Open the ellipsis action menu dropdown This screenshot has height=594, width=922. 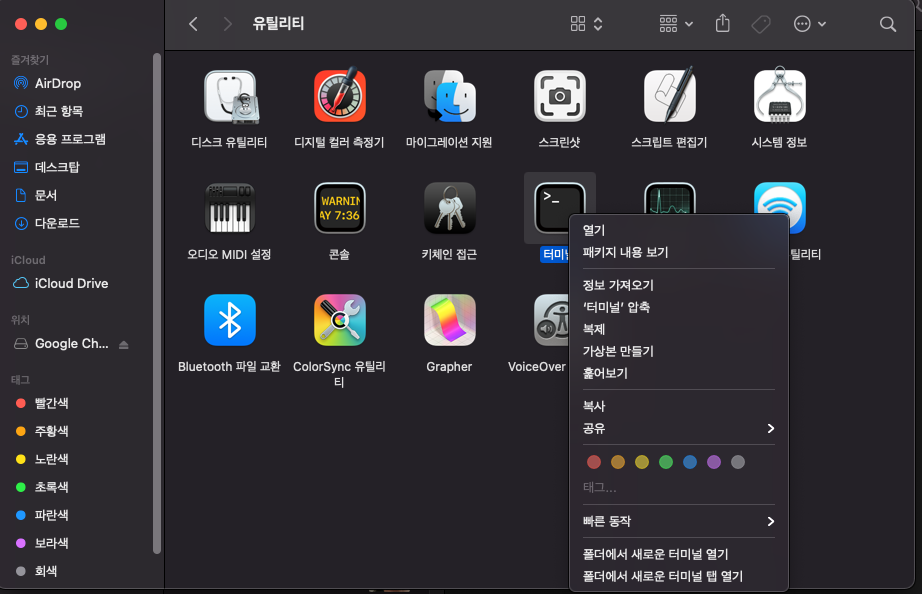pyautogui.click(x=810, y=24)
